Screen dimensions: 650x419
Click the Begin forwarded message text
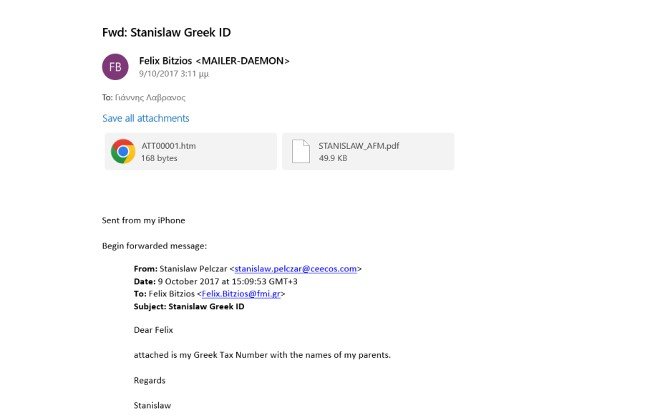coord(154,245)
